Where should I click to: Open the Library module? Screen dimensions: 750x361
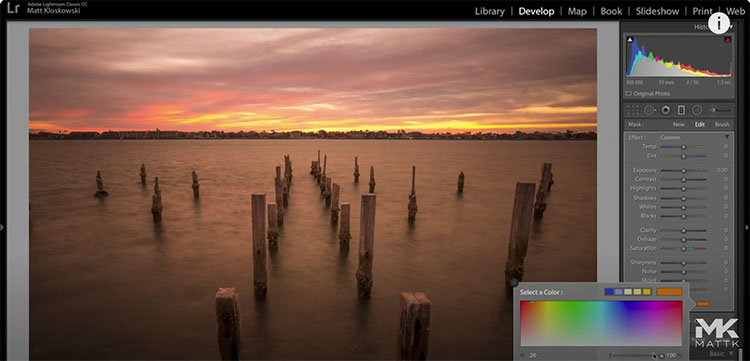coord(489,11)
